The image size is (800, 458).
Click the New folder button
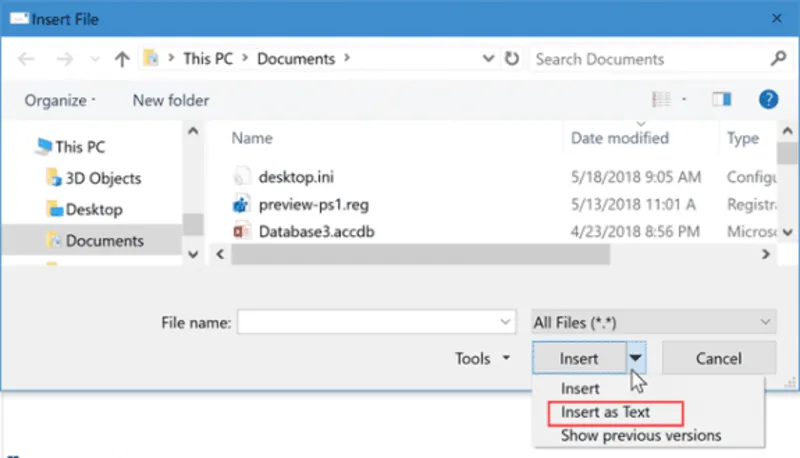(171, 100)
